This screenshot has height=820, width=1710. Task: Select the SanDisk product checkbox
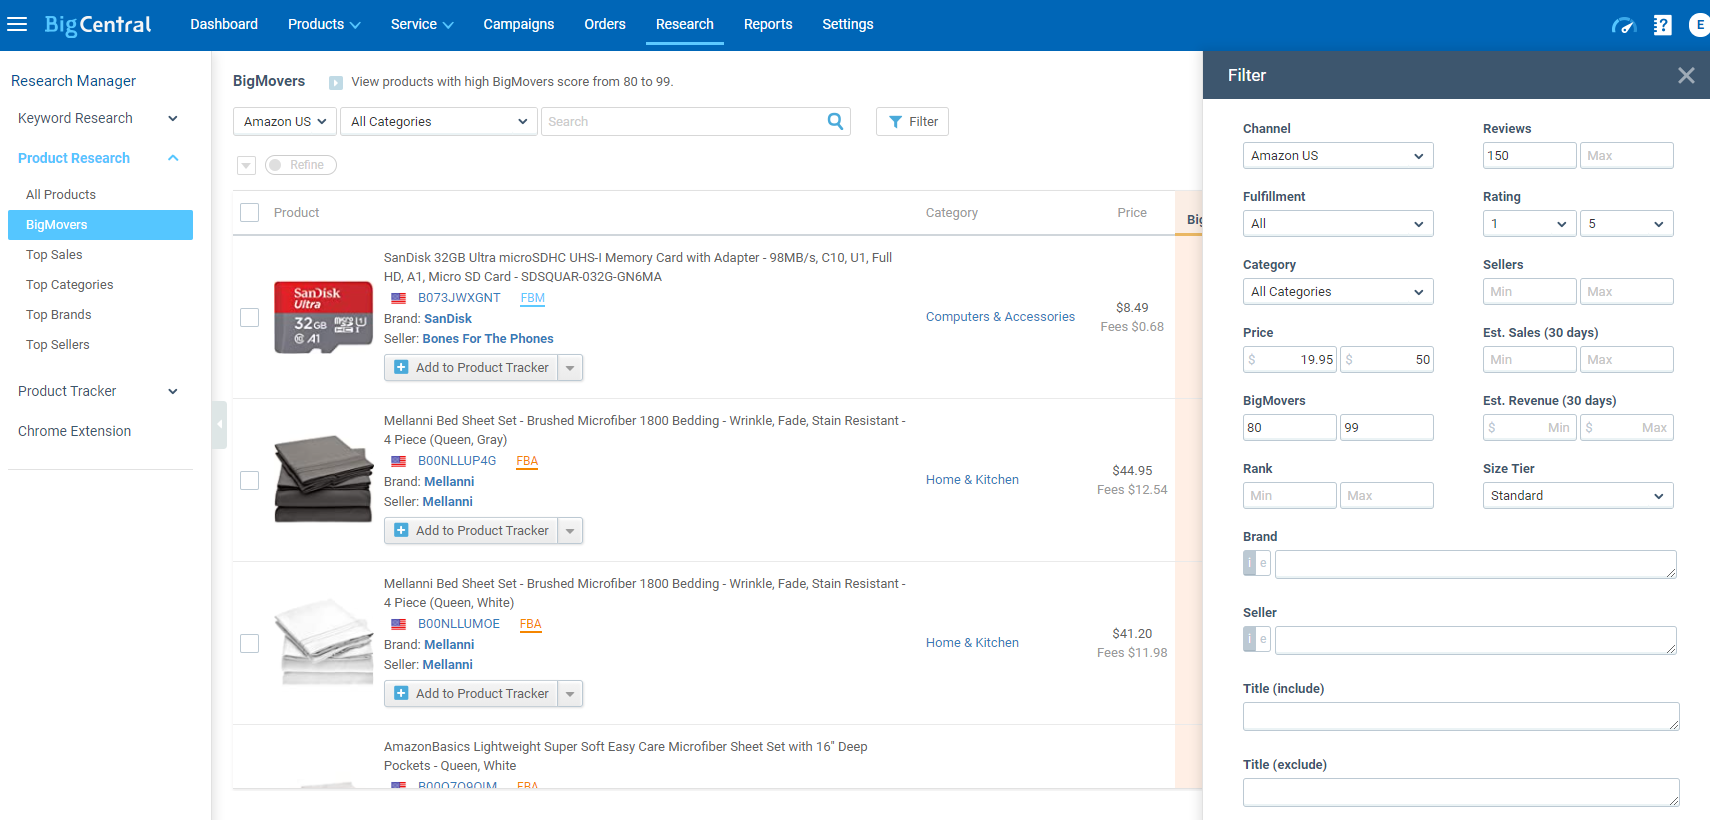(x=250, y=317)
